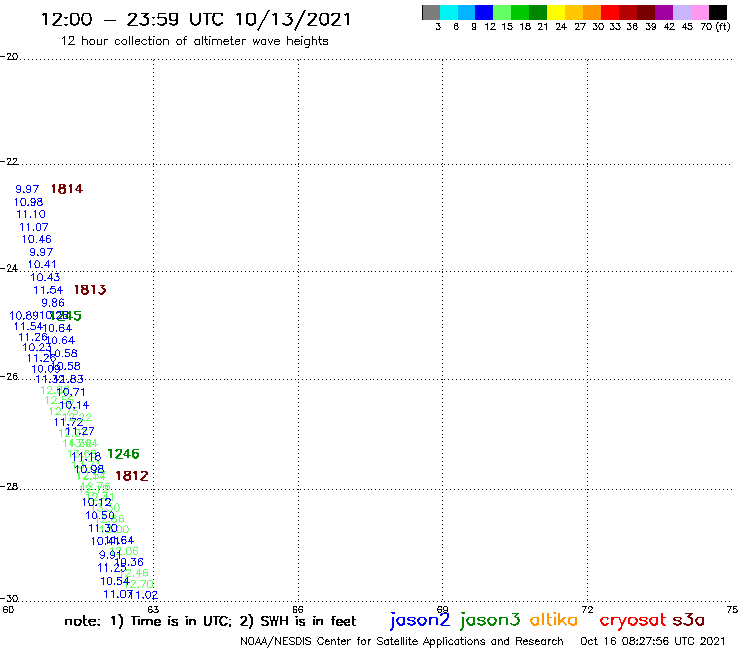Select the yellow 24 ft legend swatch
740x650 pixels.
(556, 12)
